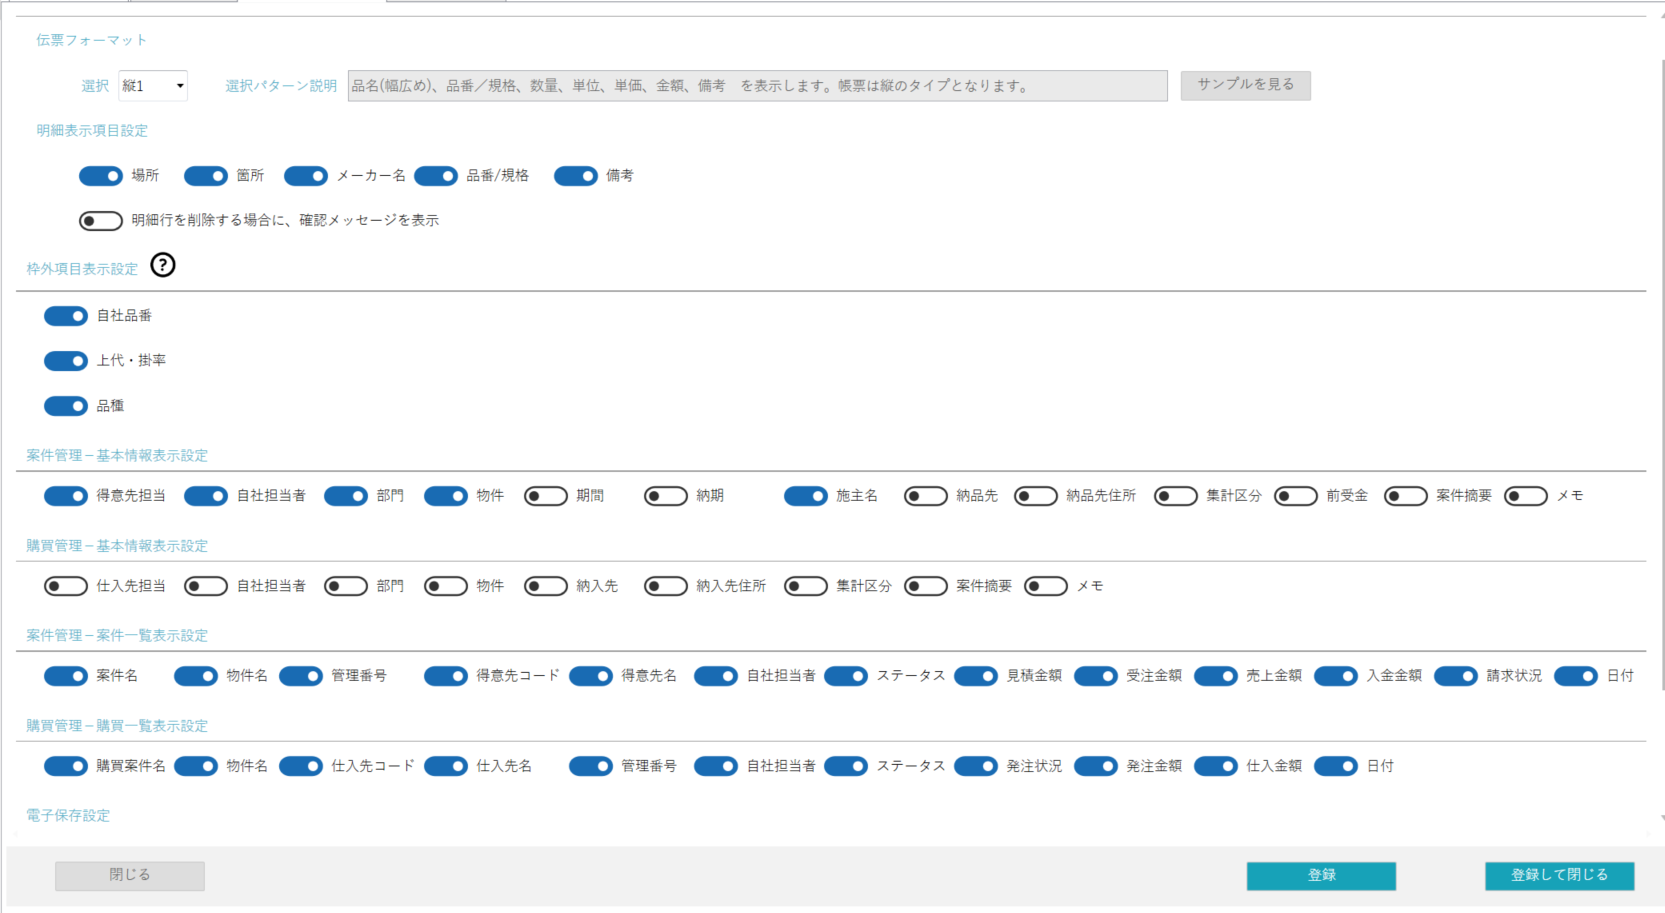Viewport: 1665px width, 913px height.
Task: Enable the delete-row confirmation message toggle
Action: point(101,221)
